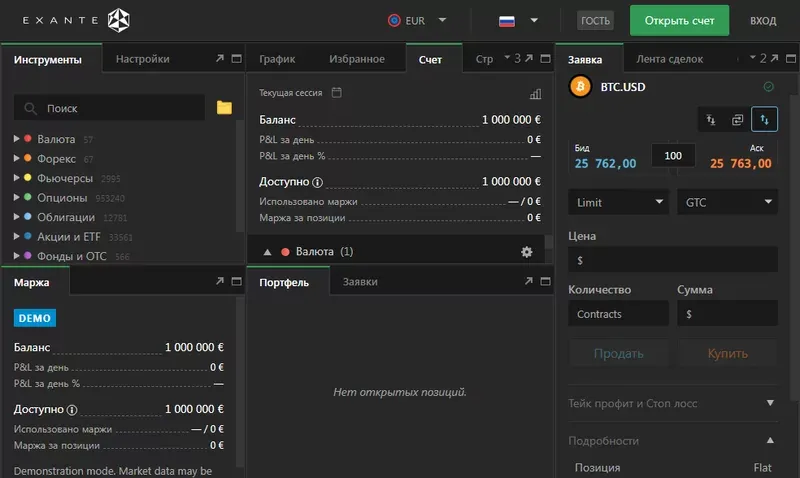This screenshot has width=800, height=478.
Task: Click the Купить buy button
Action: click(728, 353)
